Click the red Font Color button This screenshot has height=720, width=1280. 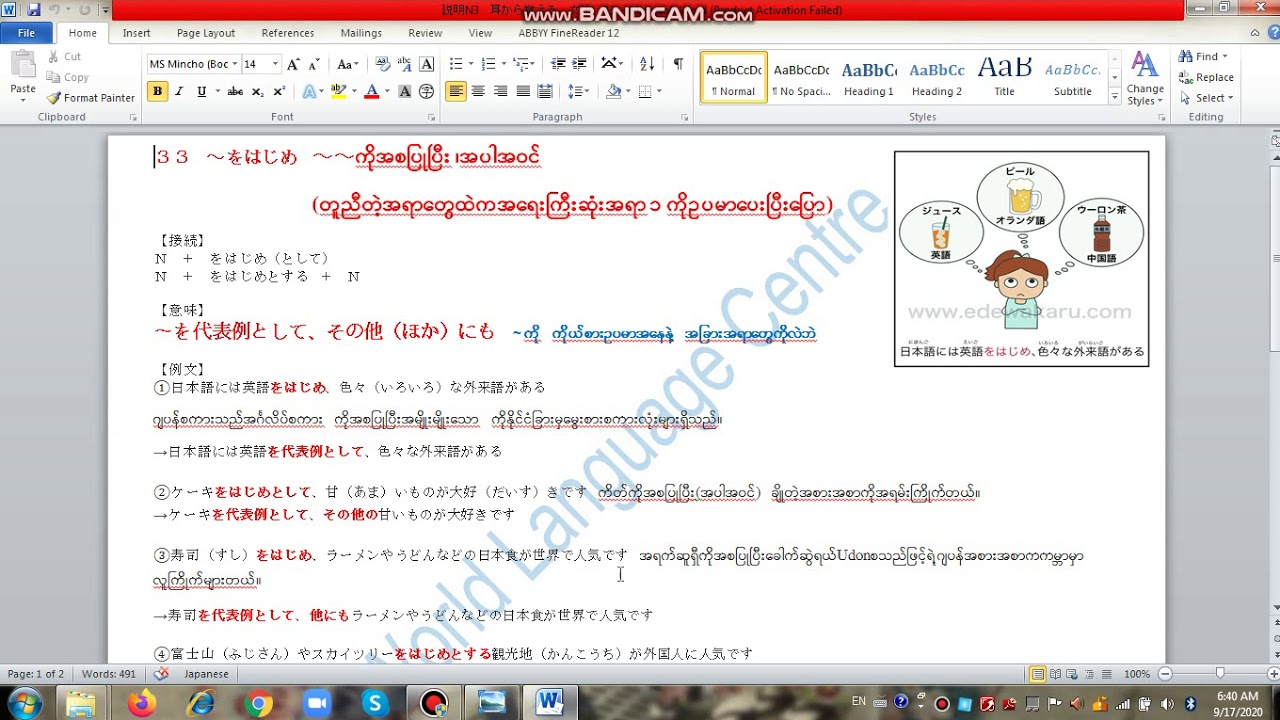tap(371, 91)
